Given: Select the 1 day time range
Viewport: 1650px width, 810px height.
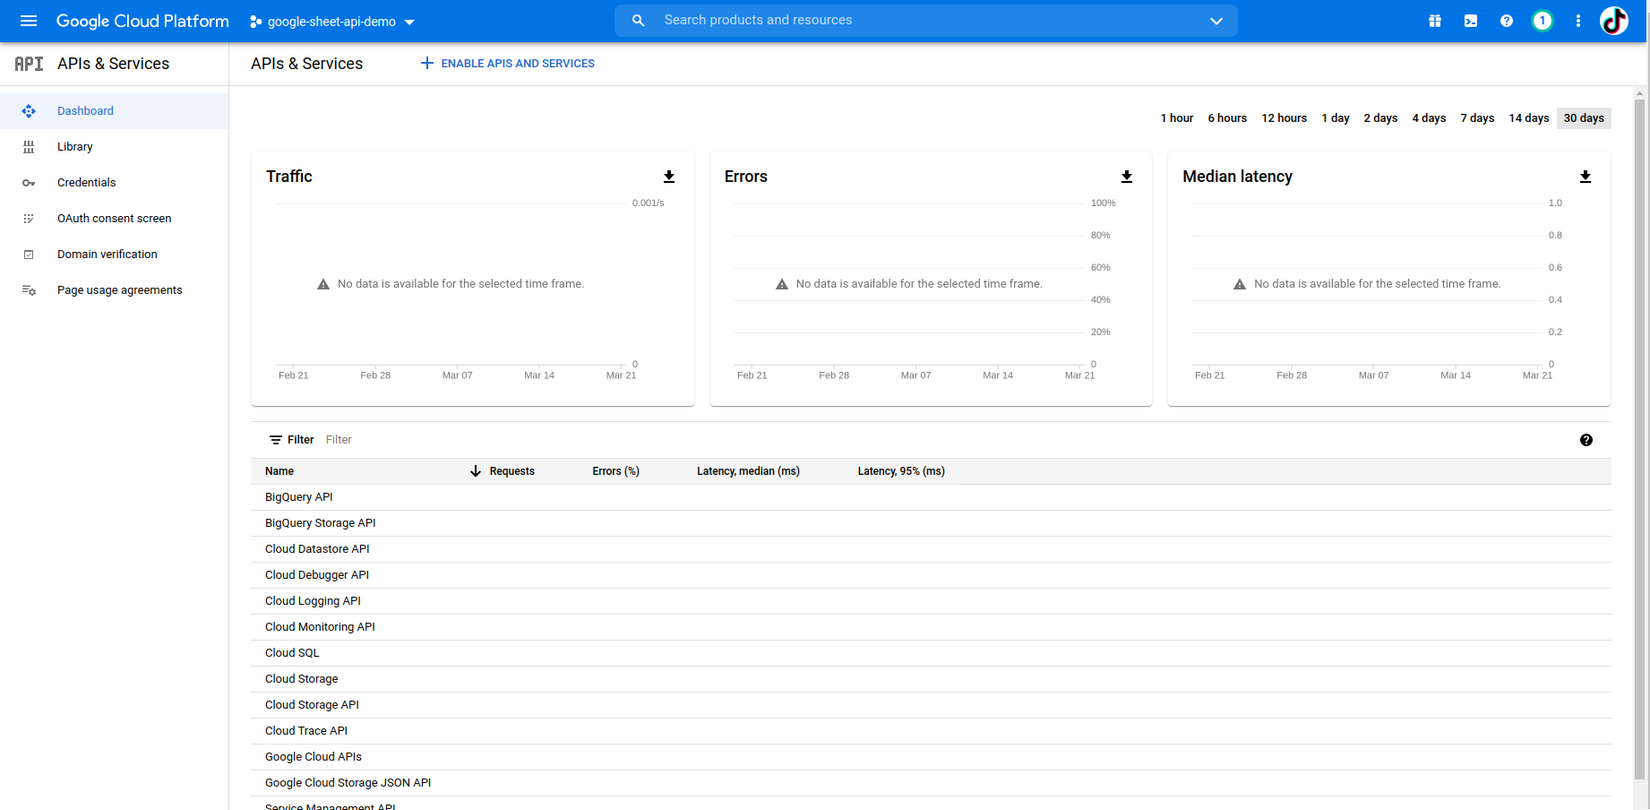Looking at the screenshot, I should [1335, 118].
